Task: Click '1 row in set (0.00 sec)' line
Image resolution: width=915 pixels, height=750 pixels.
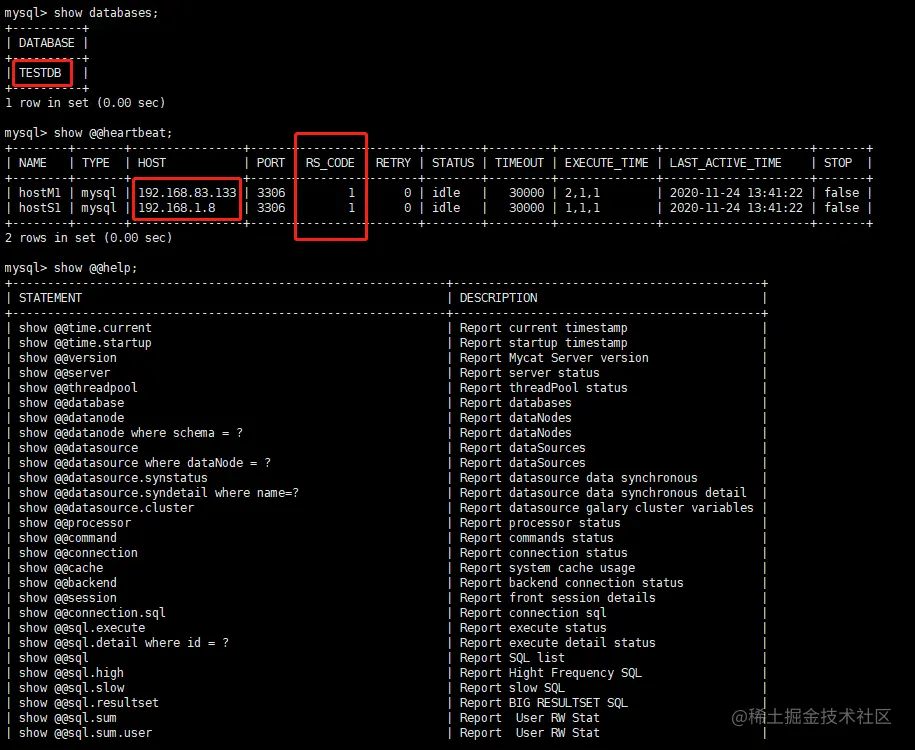Action: tap(85, 103)
